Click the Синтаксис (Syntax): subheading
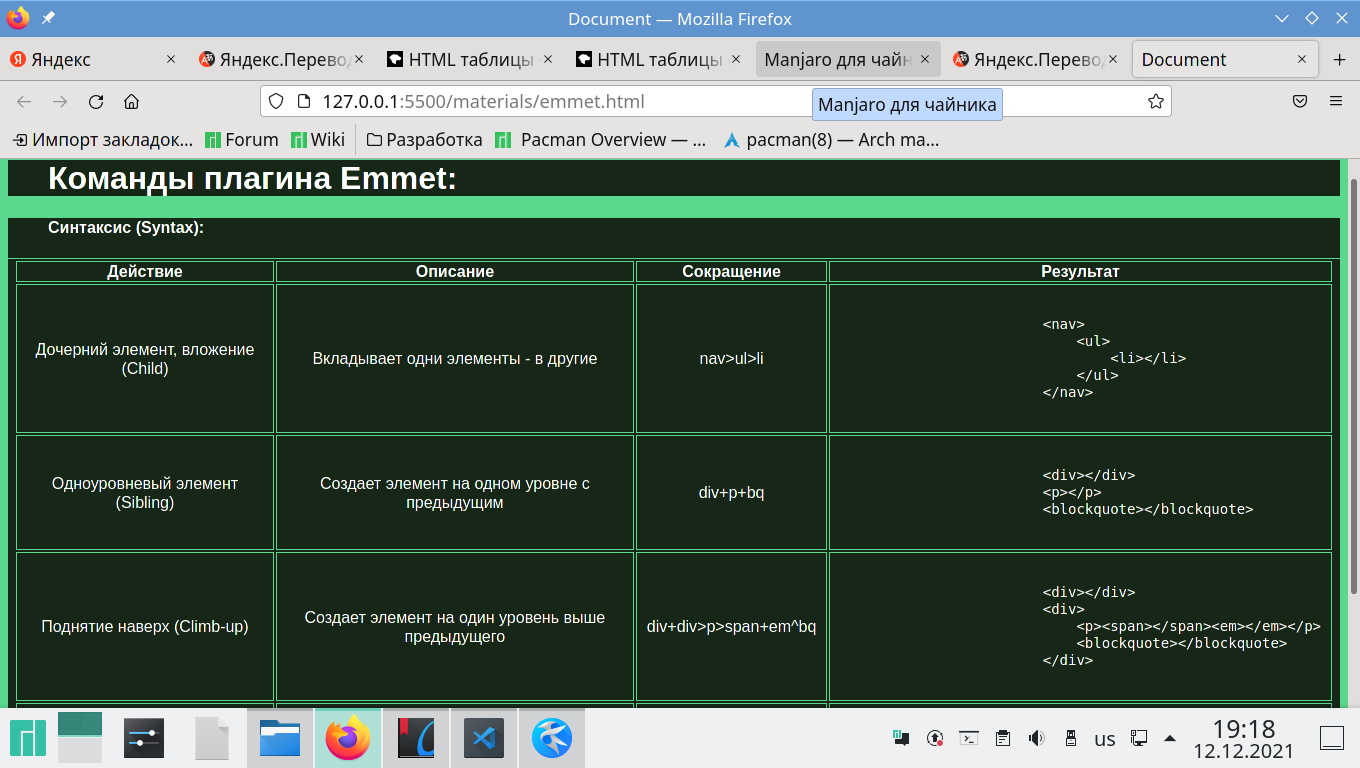Image resolution: width=1360 pixels, height=768 pixels. tap(126, 228)
